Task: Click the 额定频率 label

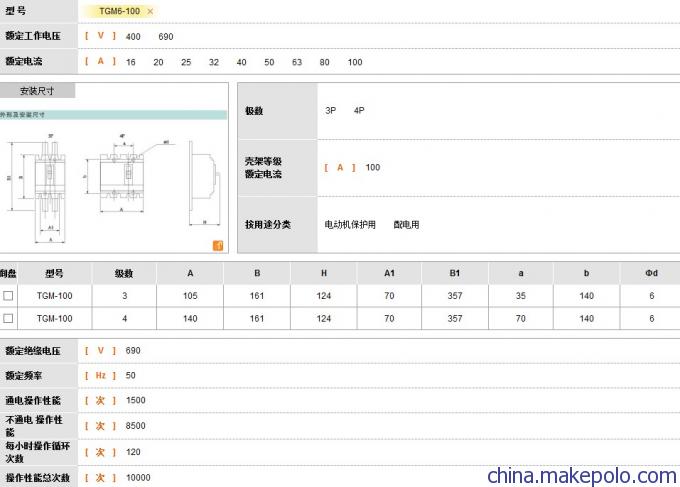Action: (x=23, y=376)
